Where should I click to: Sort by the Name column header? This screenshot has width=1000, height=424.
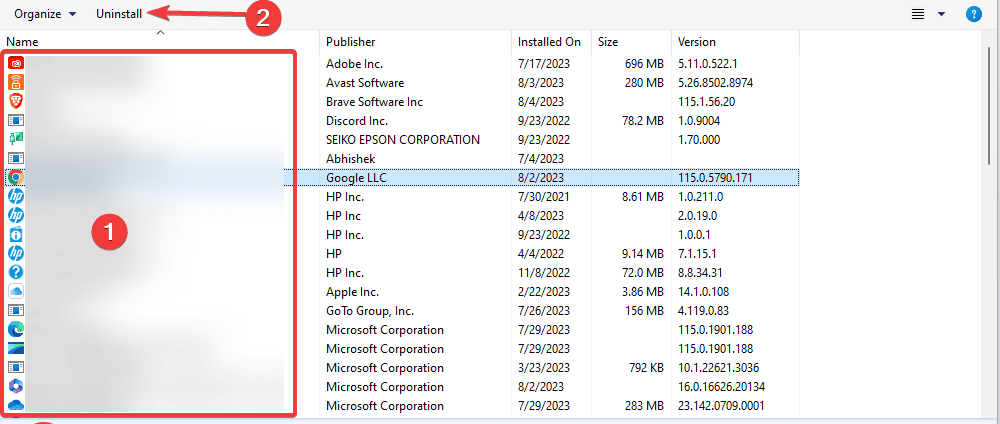click(22, 42)
